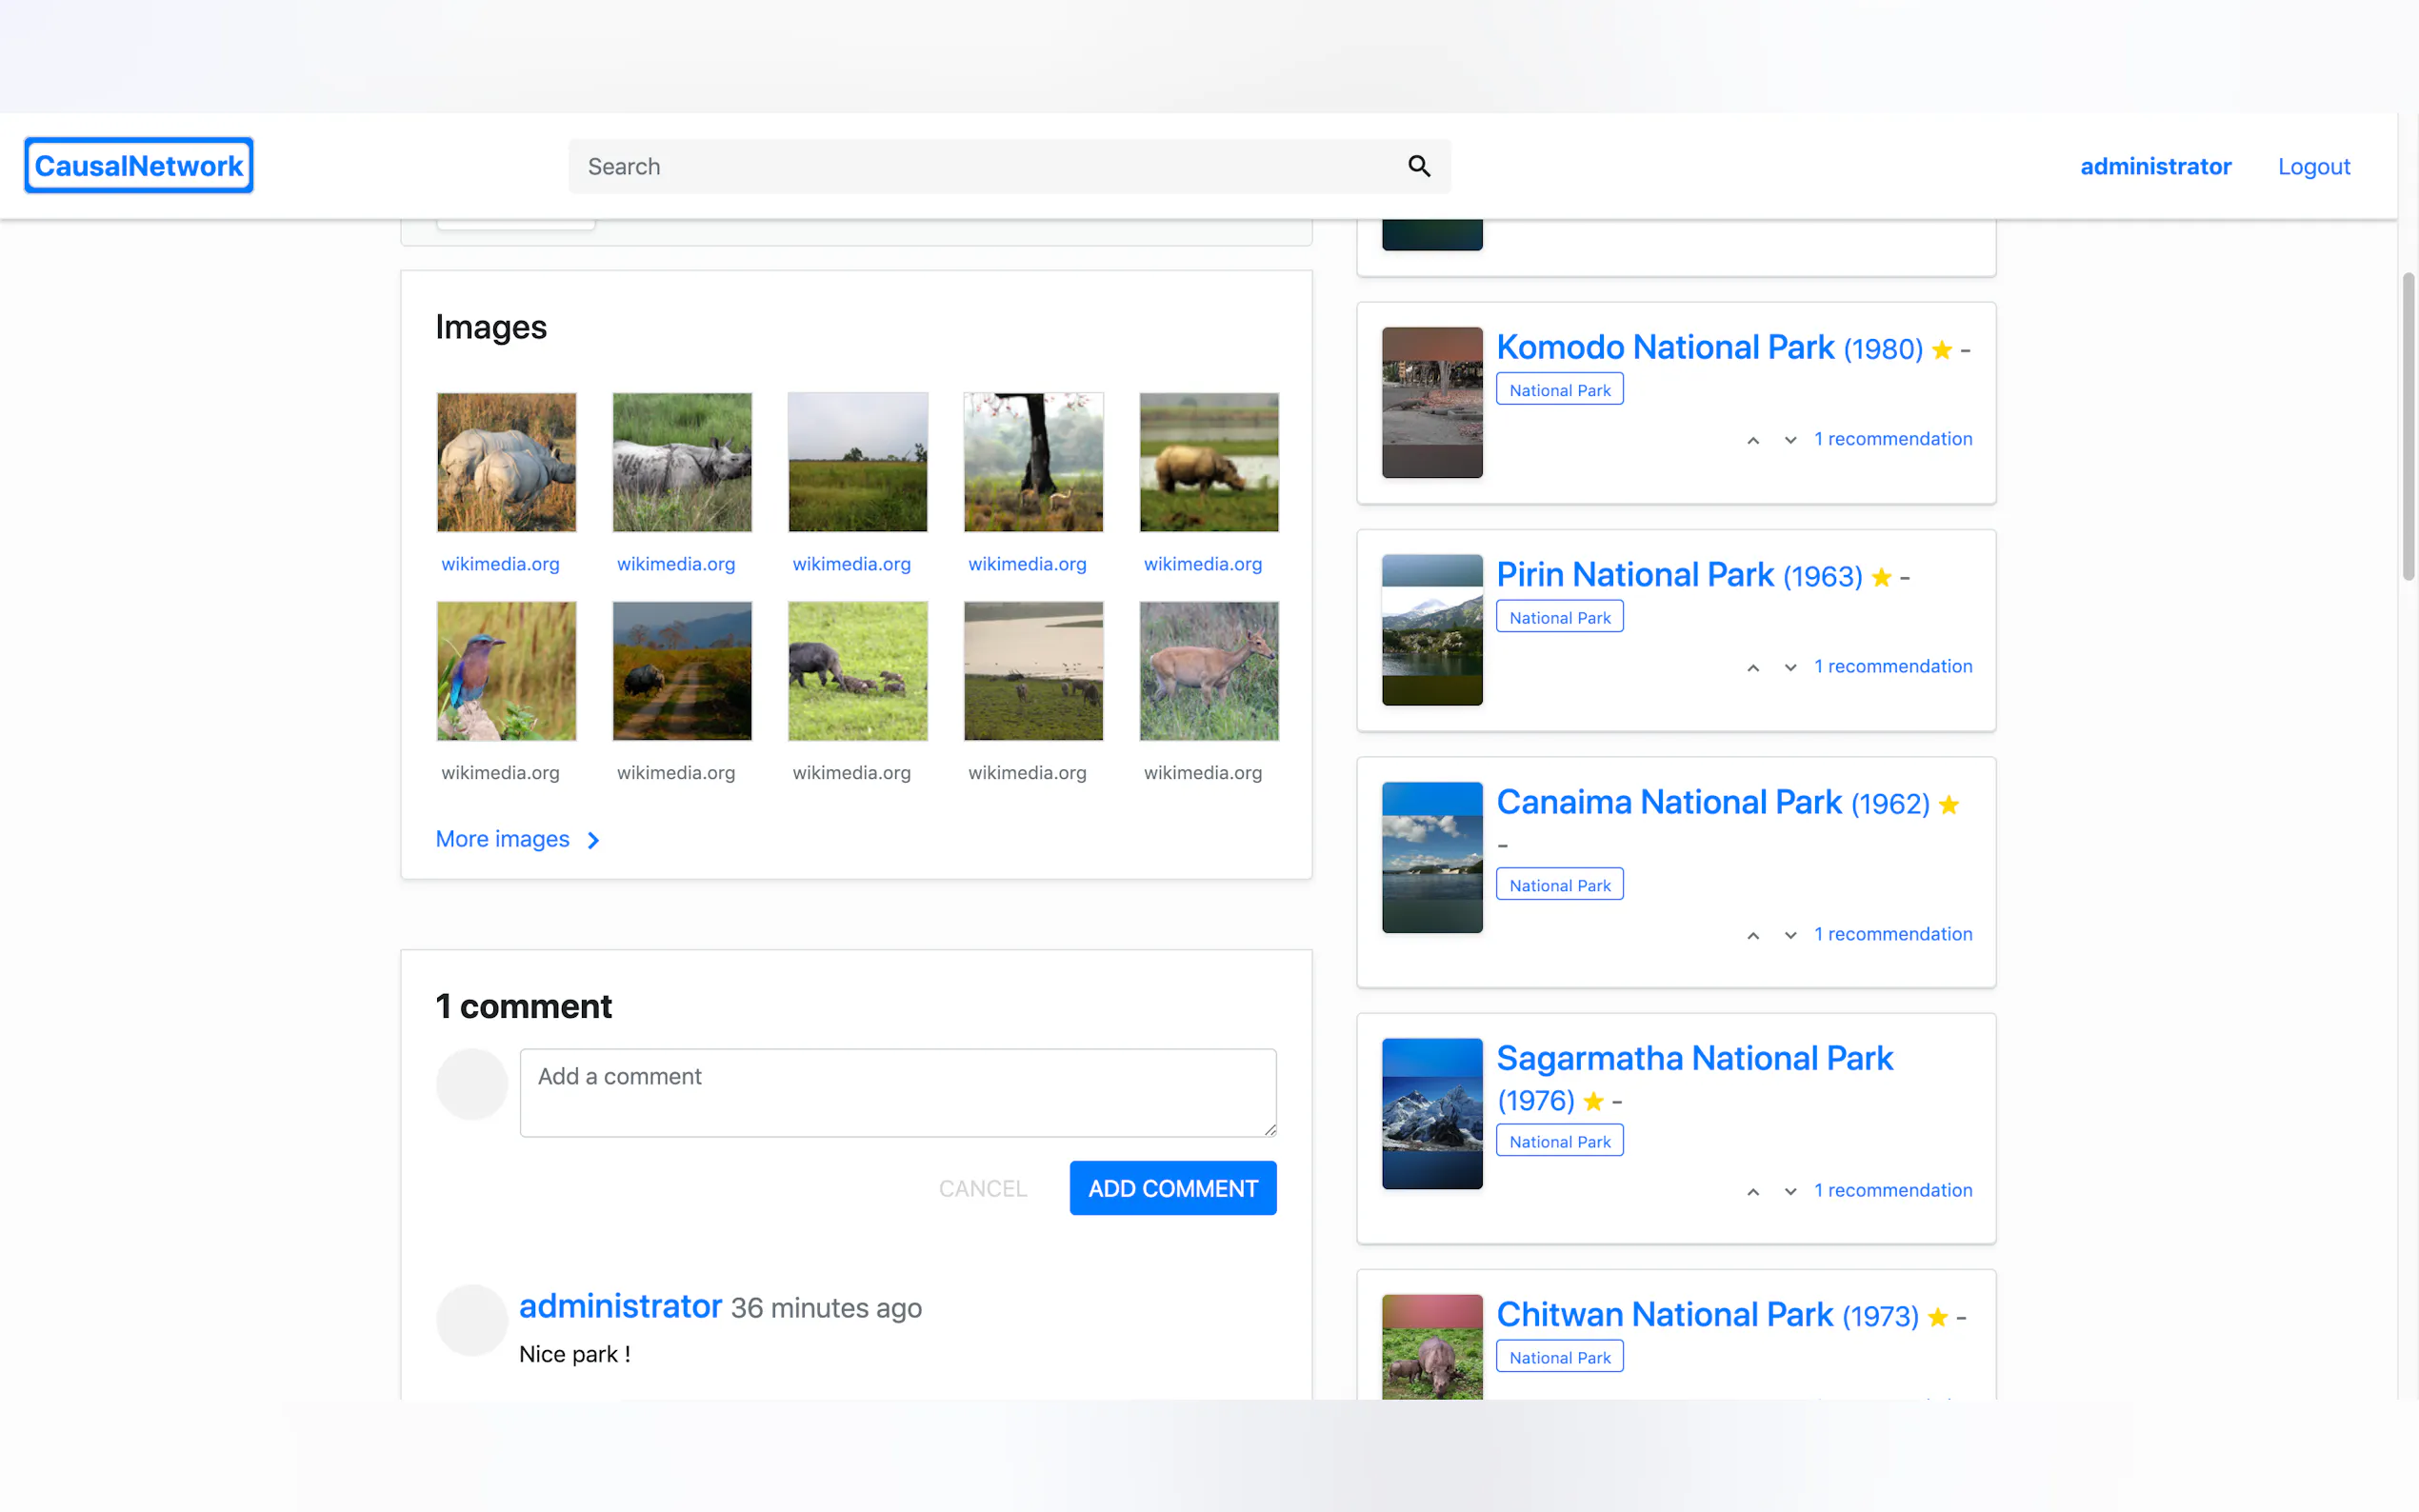
Task: Click the search magnifier icon
Action: click(x=1418, y=166)
